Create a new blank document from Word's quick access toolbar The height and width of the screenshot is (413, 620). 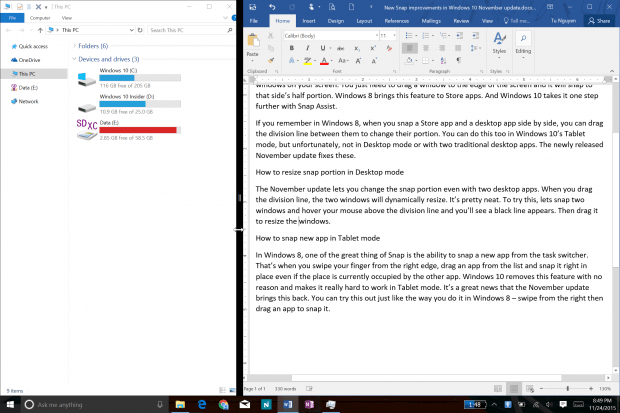pos(351,7)
